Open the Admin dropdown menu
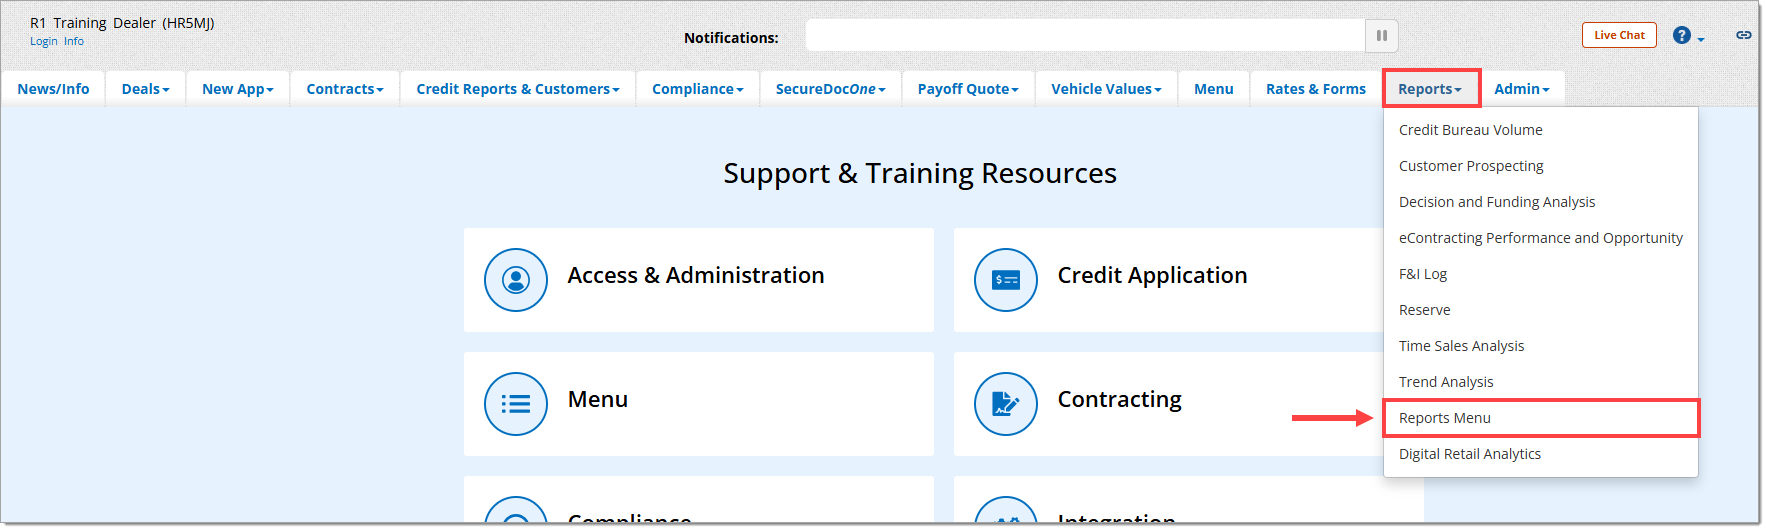The height and width of the screenshot is (530, 1766). click(1521, 89)
